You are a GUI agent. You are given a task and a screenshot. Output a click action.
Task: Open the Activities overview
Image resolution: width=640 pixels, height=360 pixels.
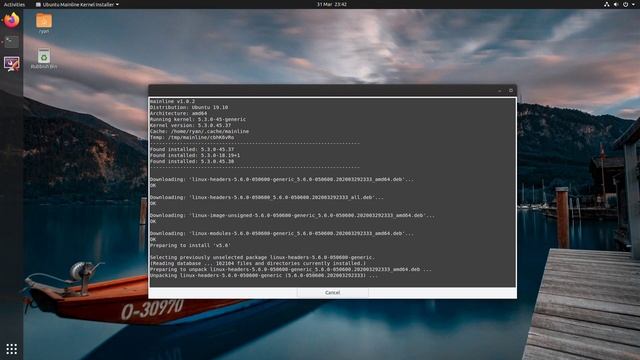click(x=14, y=4)
